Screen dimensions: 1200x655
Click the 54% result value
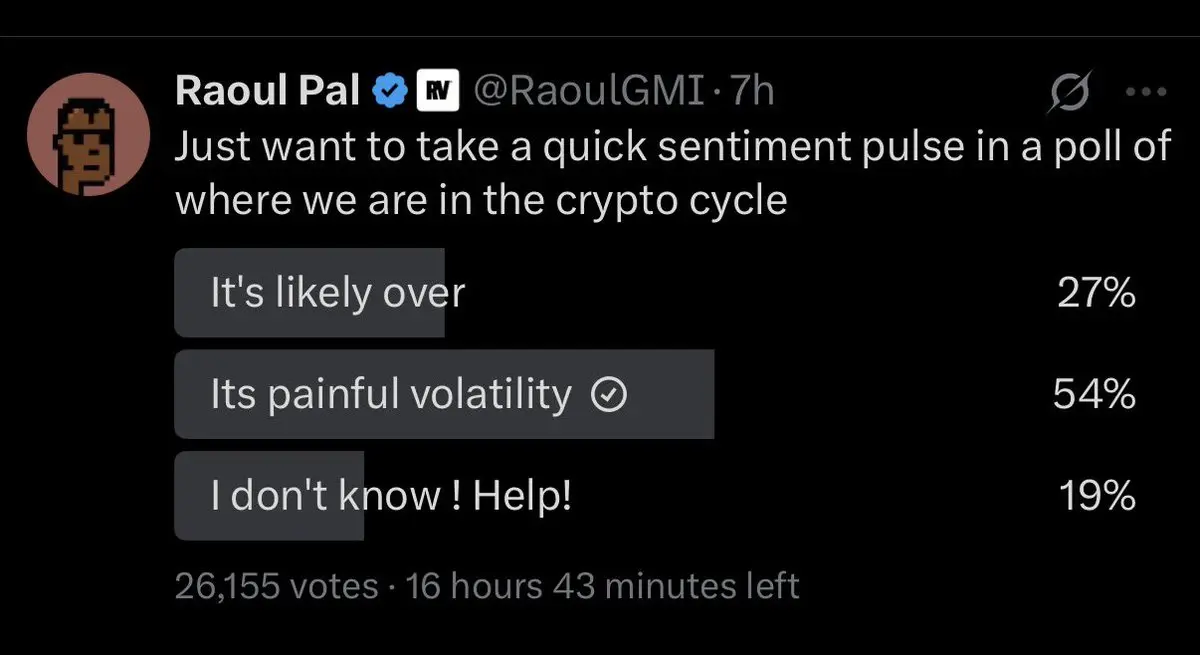(1094, 395)
